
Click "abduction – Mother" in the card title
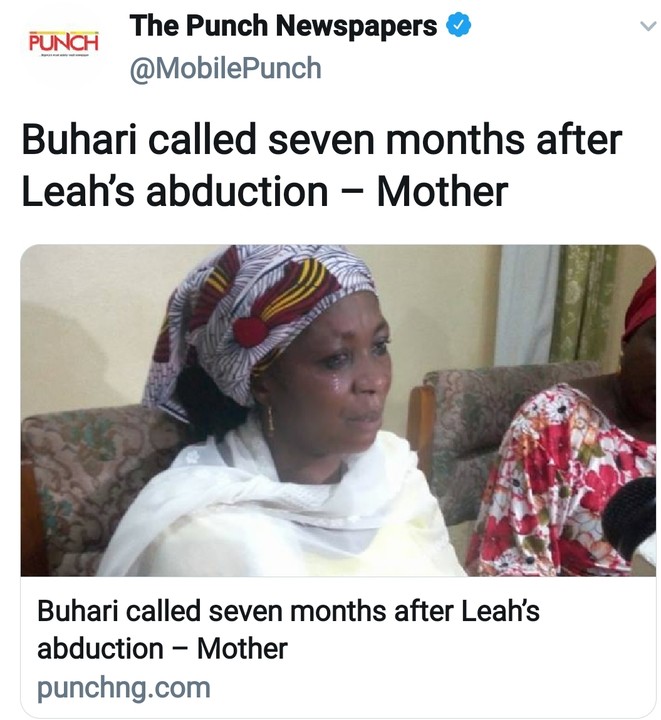pyautogui.click(x=162, y=648)
